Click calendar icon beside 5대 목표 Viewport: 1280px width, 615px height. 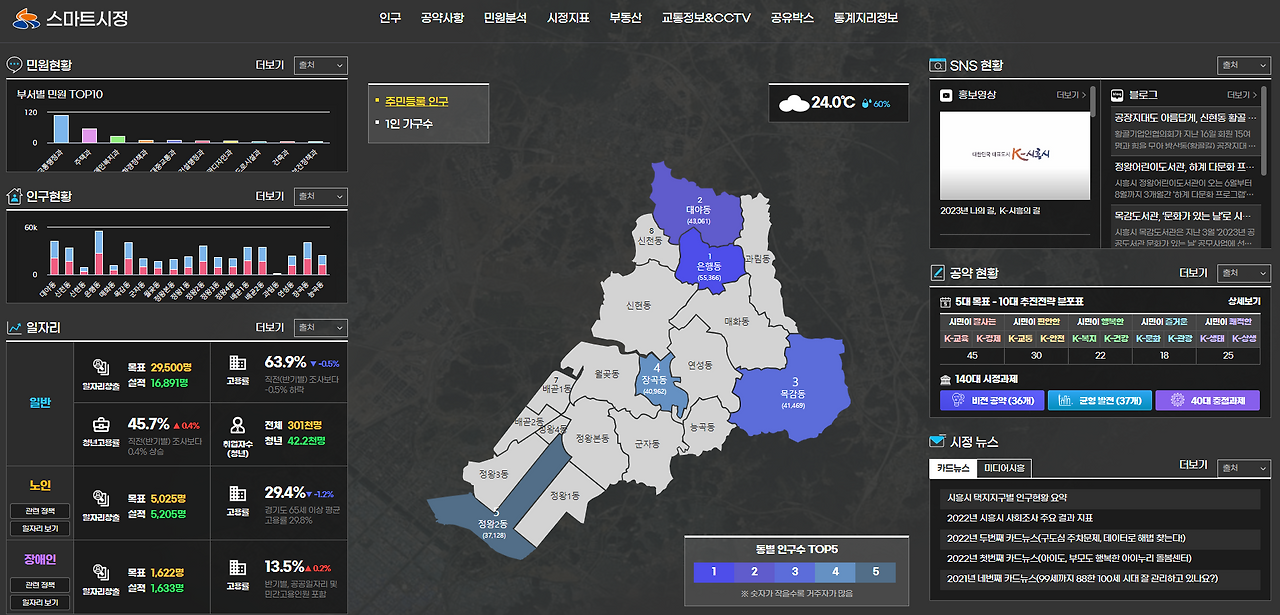point(945,301)
